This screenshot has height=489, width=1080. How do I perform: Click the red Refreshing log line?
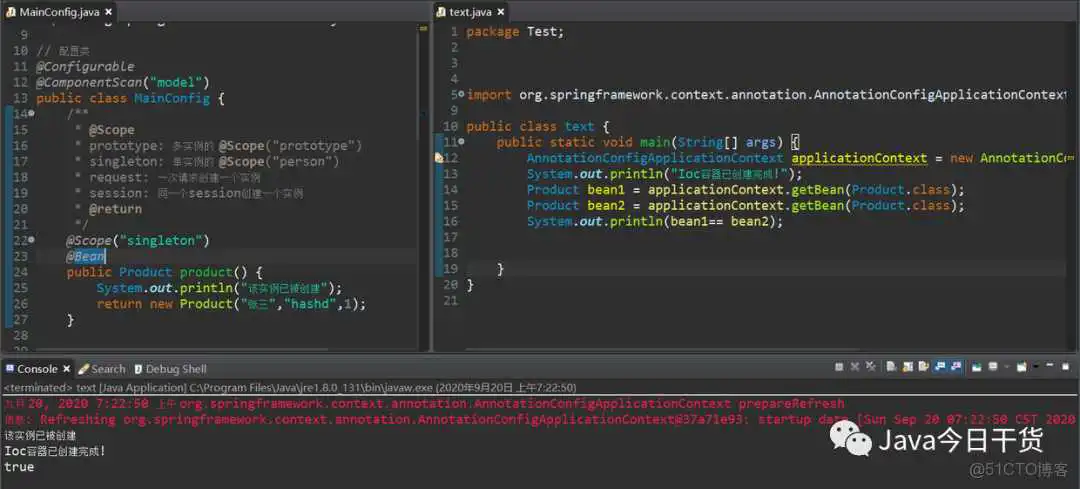[x=541, y=419]
